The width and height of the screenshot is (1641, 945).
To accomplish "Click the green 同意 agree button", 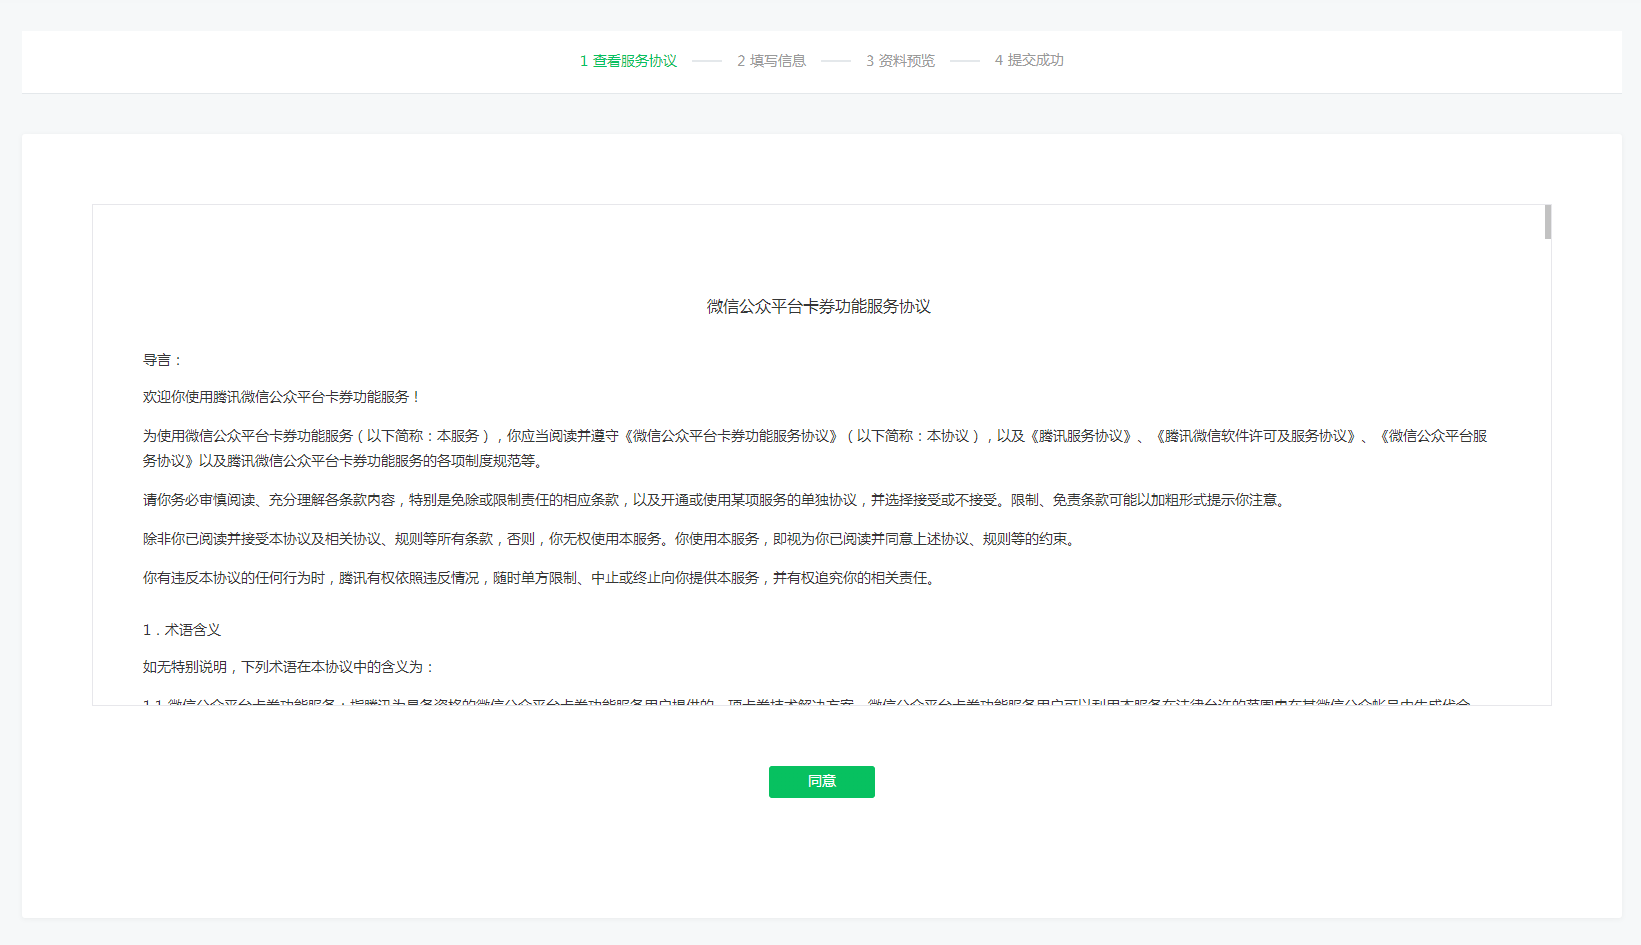I will tap(821, 782).
